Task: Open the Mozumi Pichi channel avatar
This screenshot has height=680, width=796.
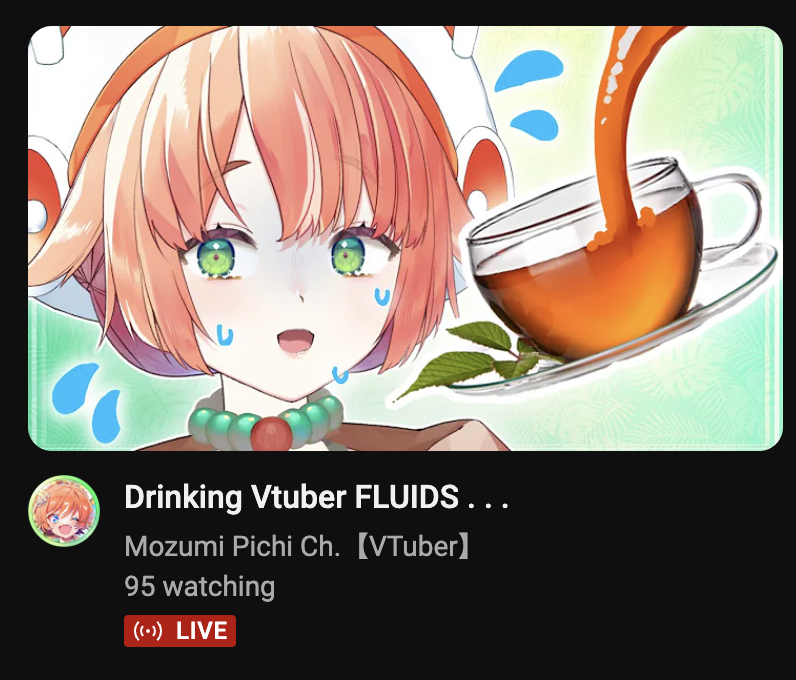Action: 64,511
